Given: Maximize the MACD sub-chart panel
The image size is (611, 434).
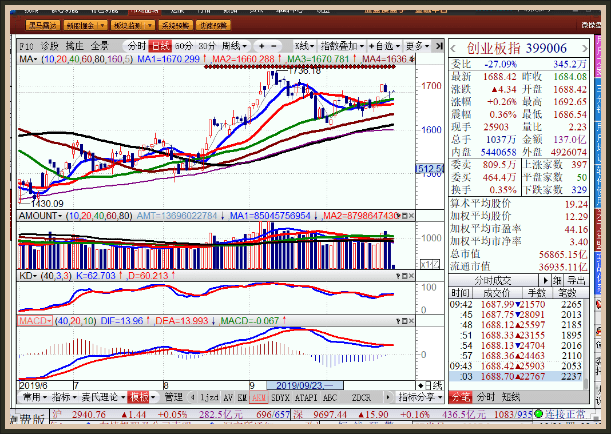Looking at the screenshot, I should coord(404,321).
